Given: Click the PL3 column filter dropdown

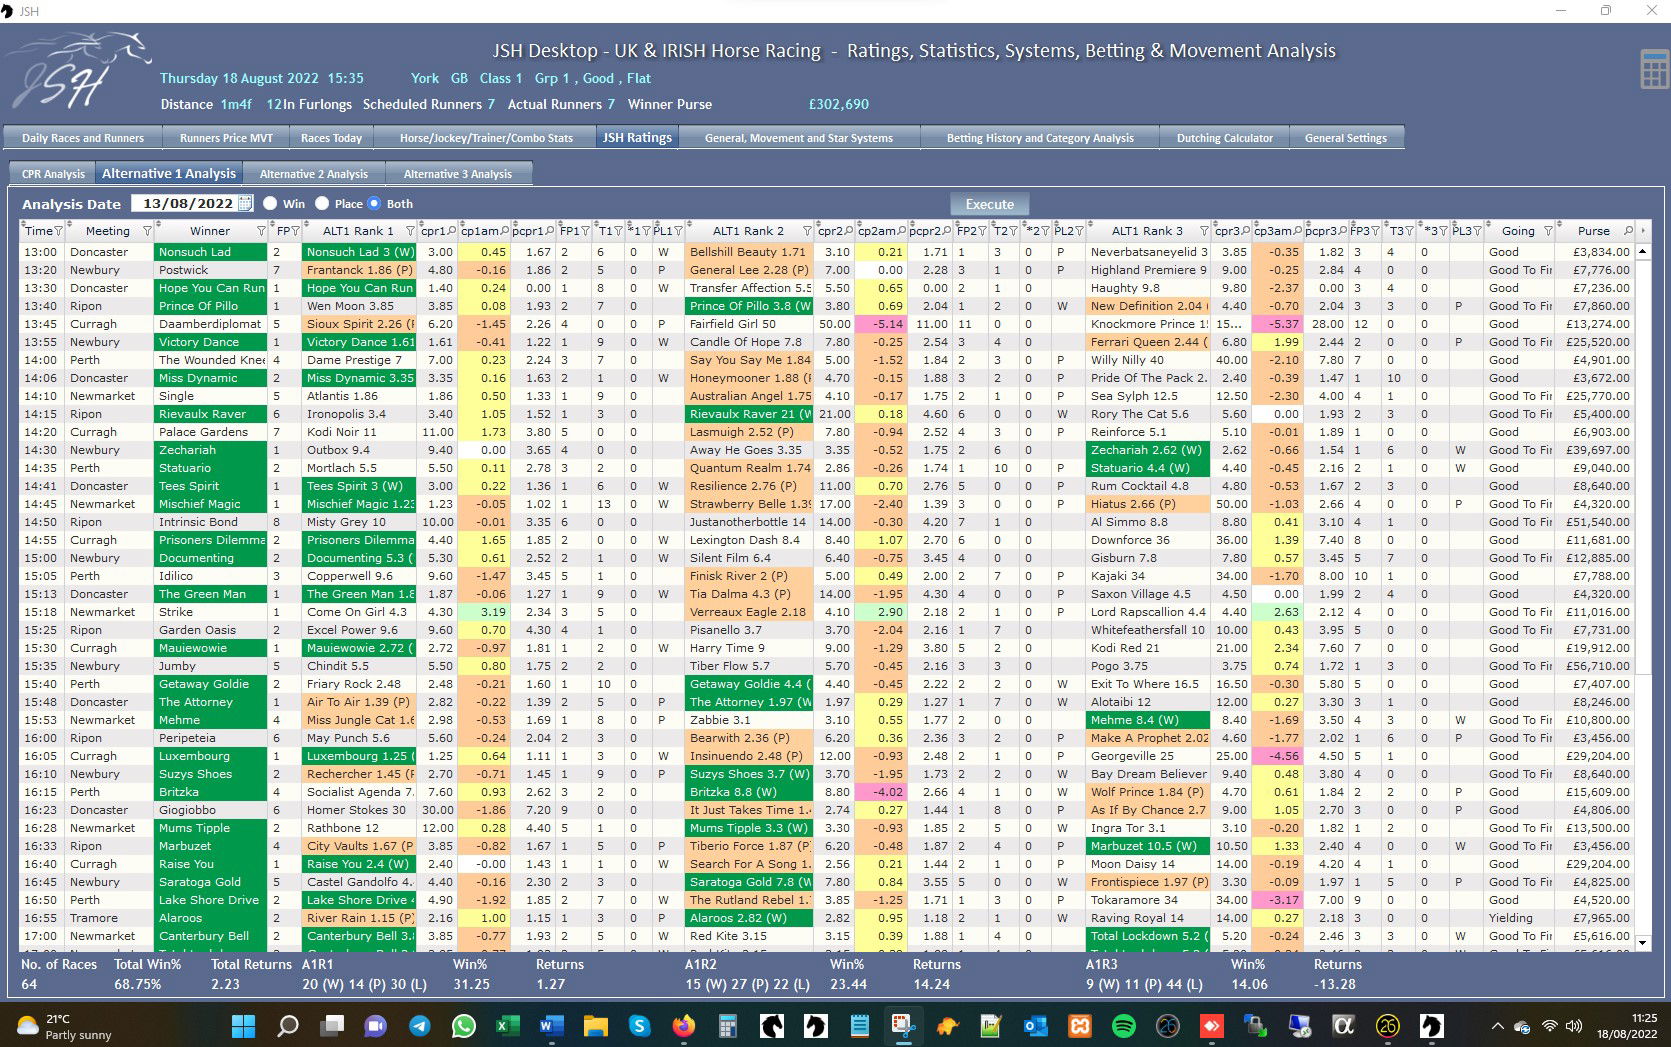Looking at the screenshot, I should (1477, 231).
